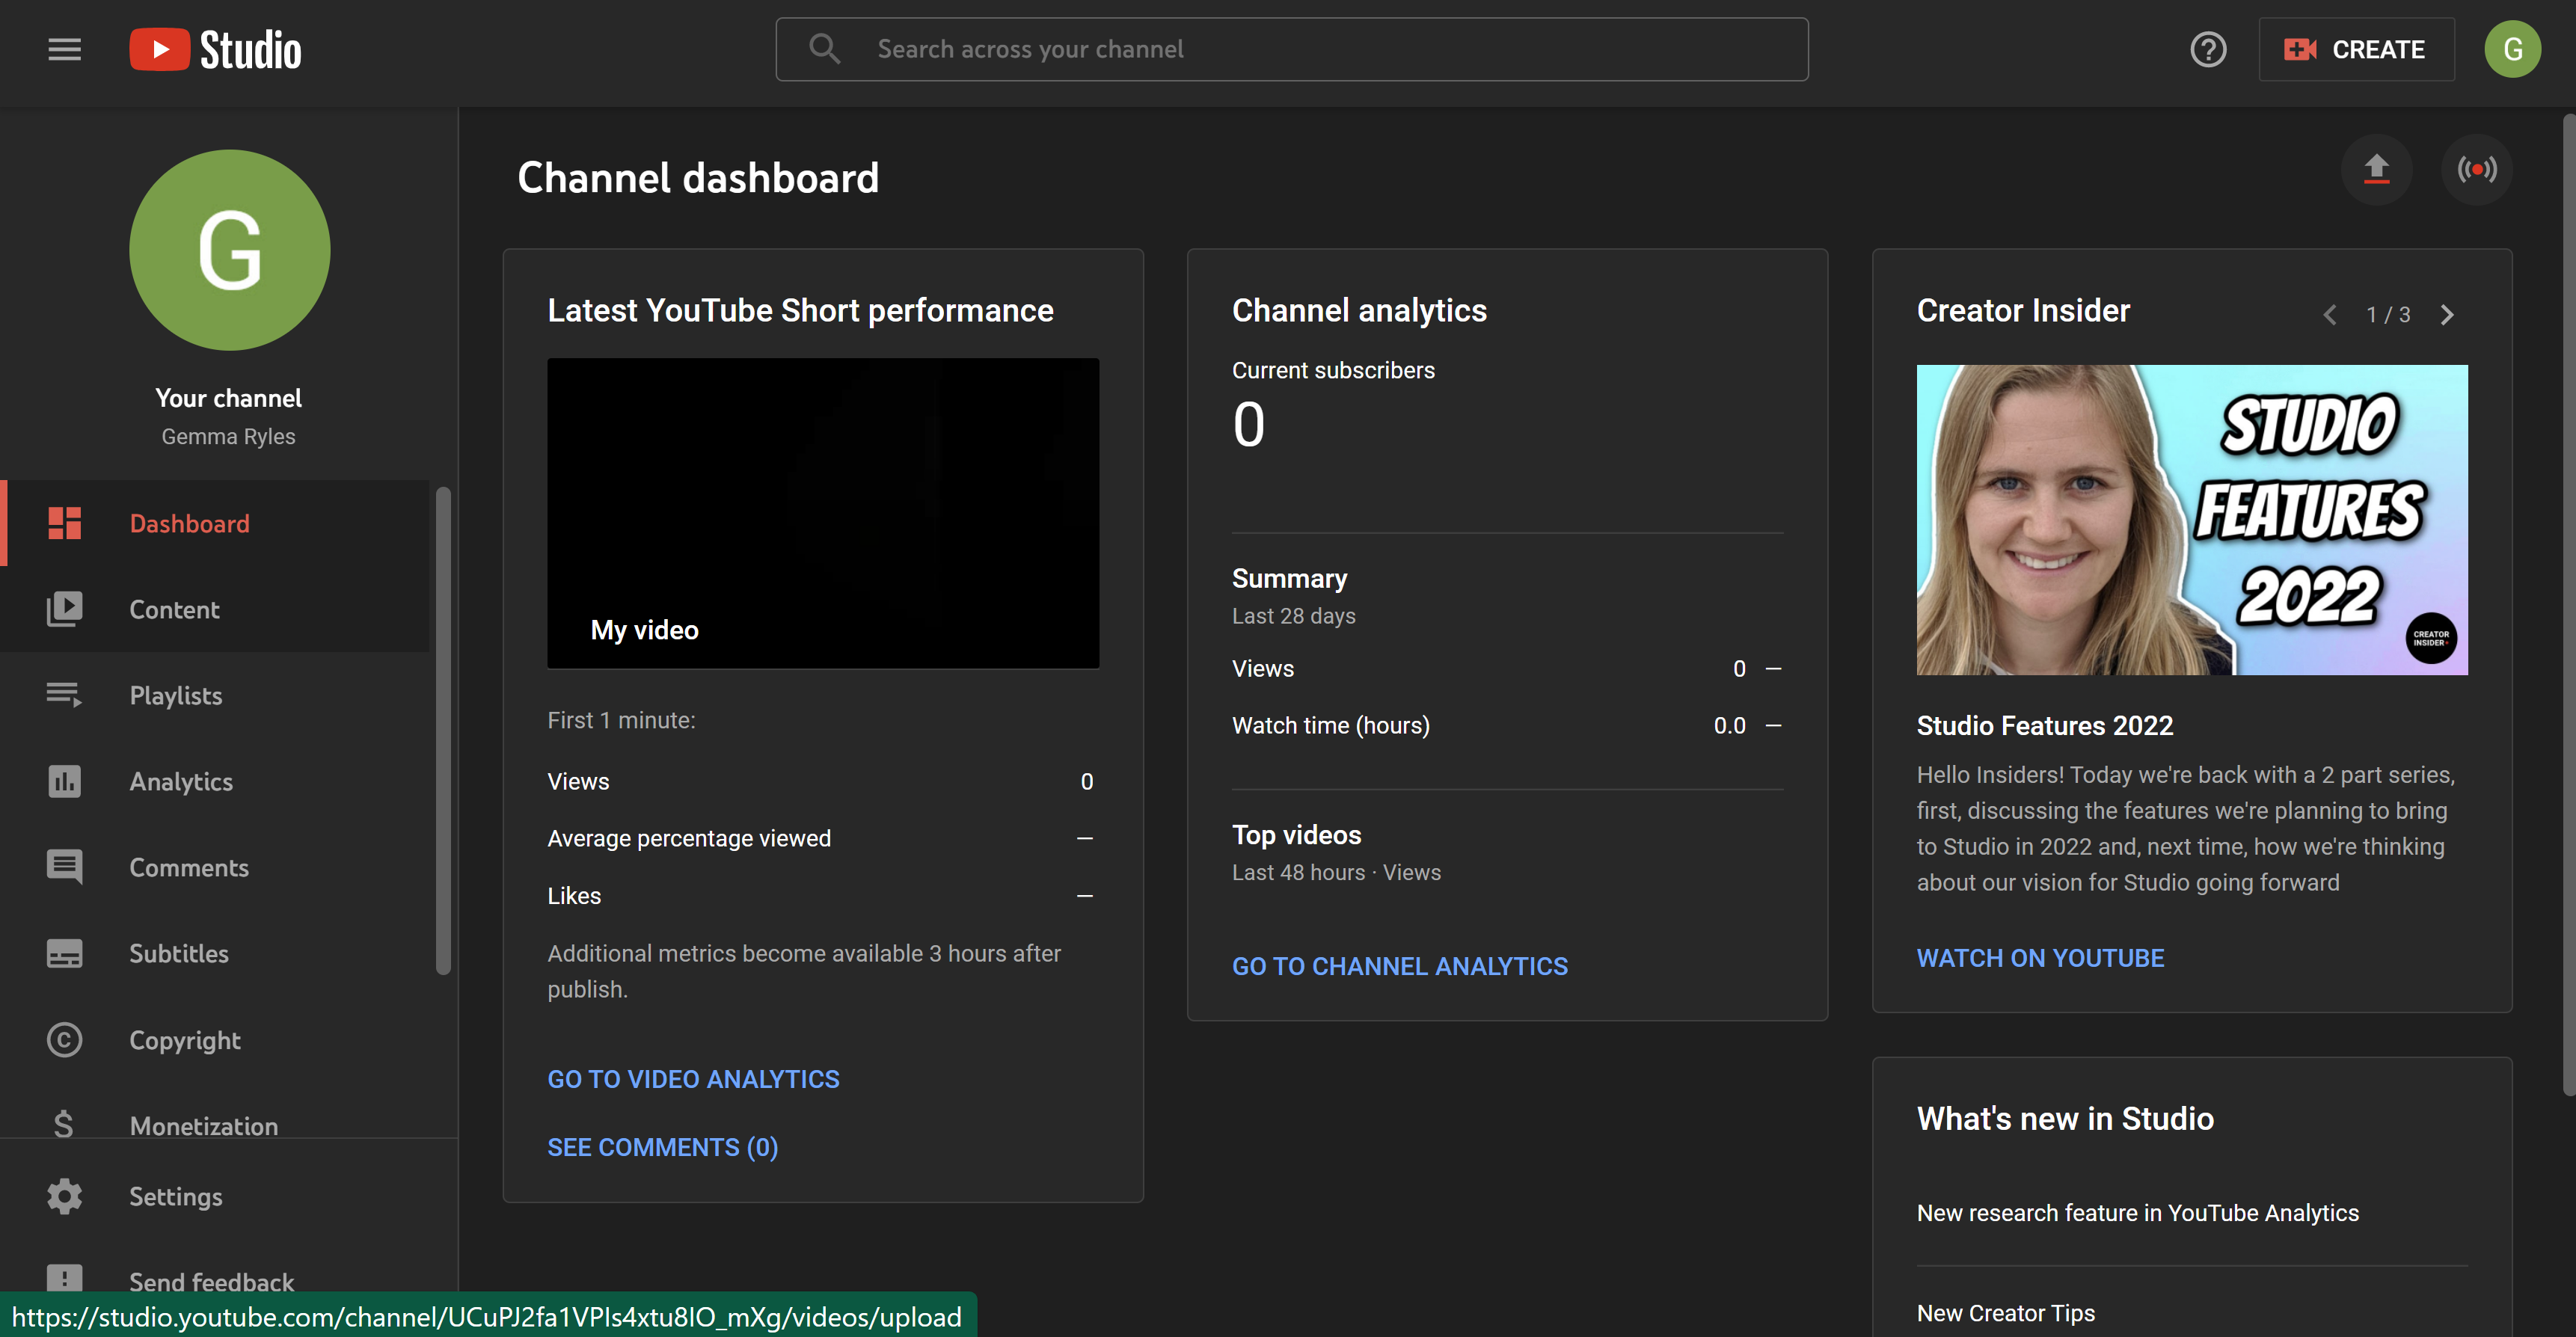This screenshot has width=2576, height=1337.
Task: Open the Analytics menu item
Action: click(x=215, y=781)
